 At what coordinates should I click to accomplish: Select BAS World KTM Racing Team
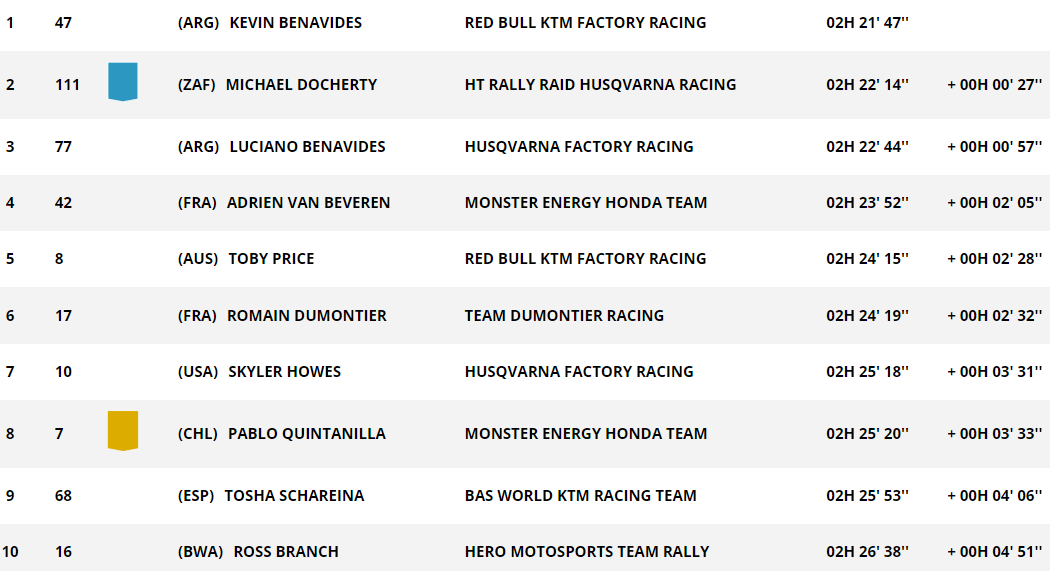pos(581,495)
